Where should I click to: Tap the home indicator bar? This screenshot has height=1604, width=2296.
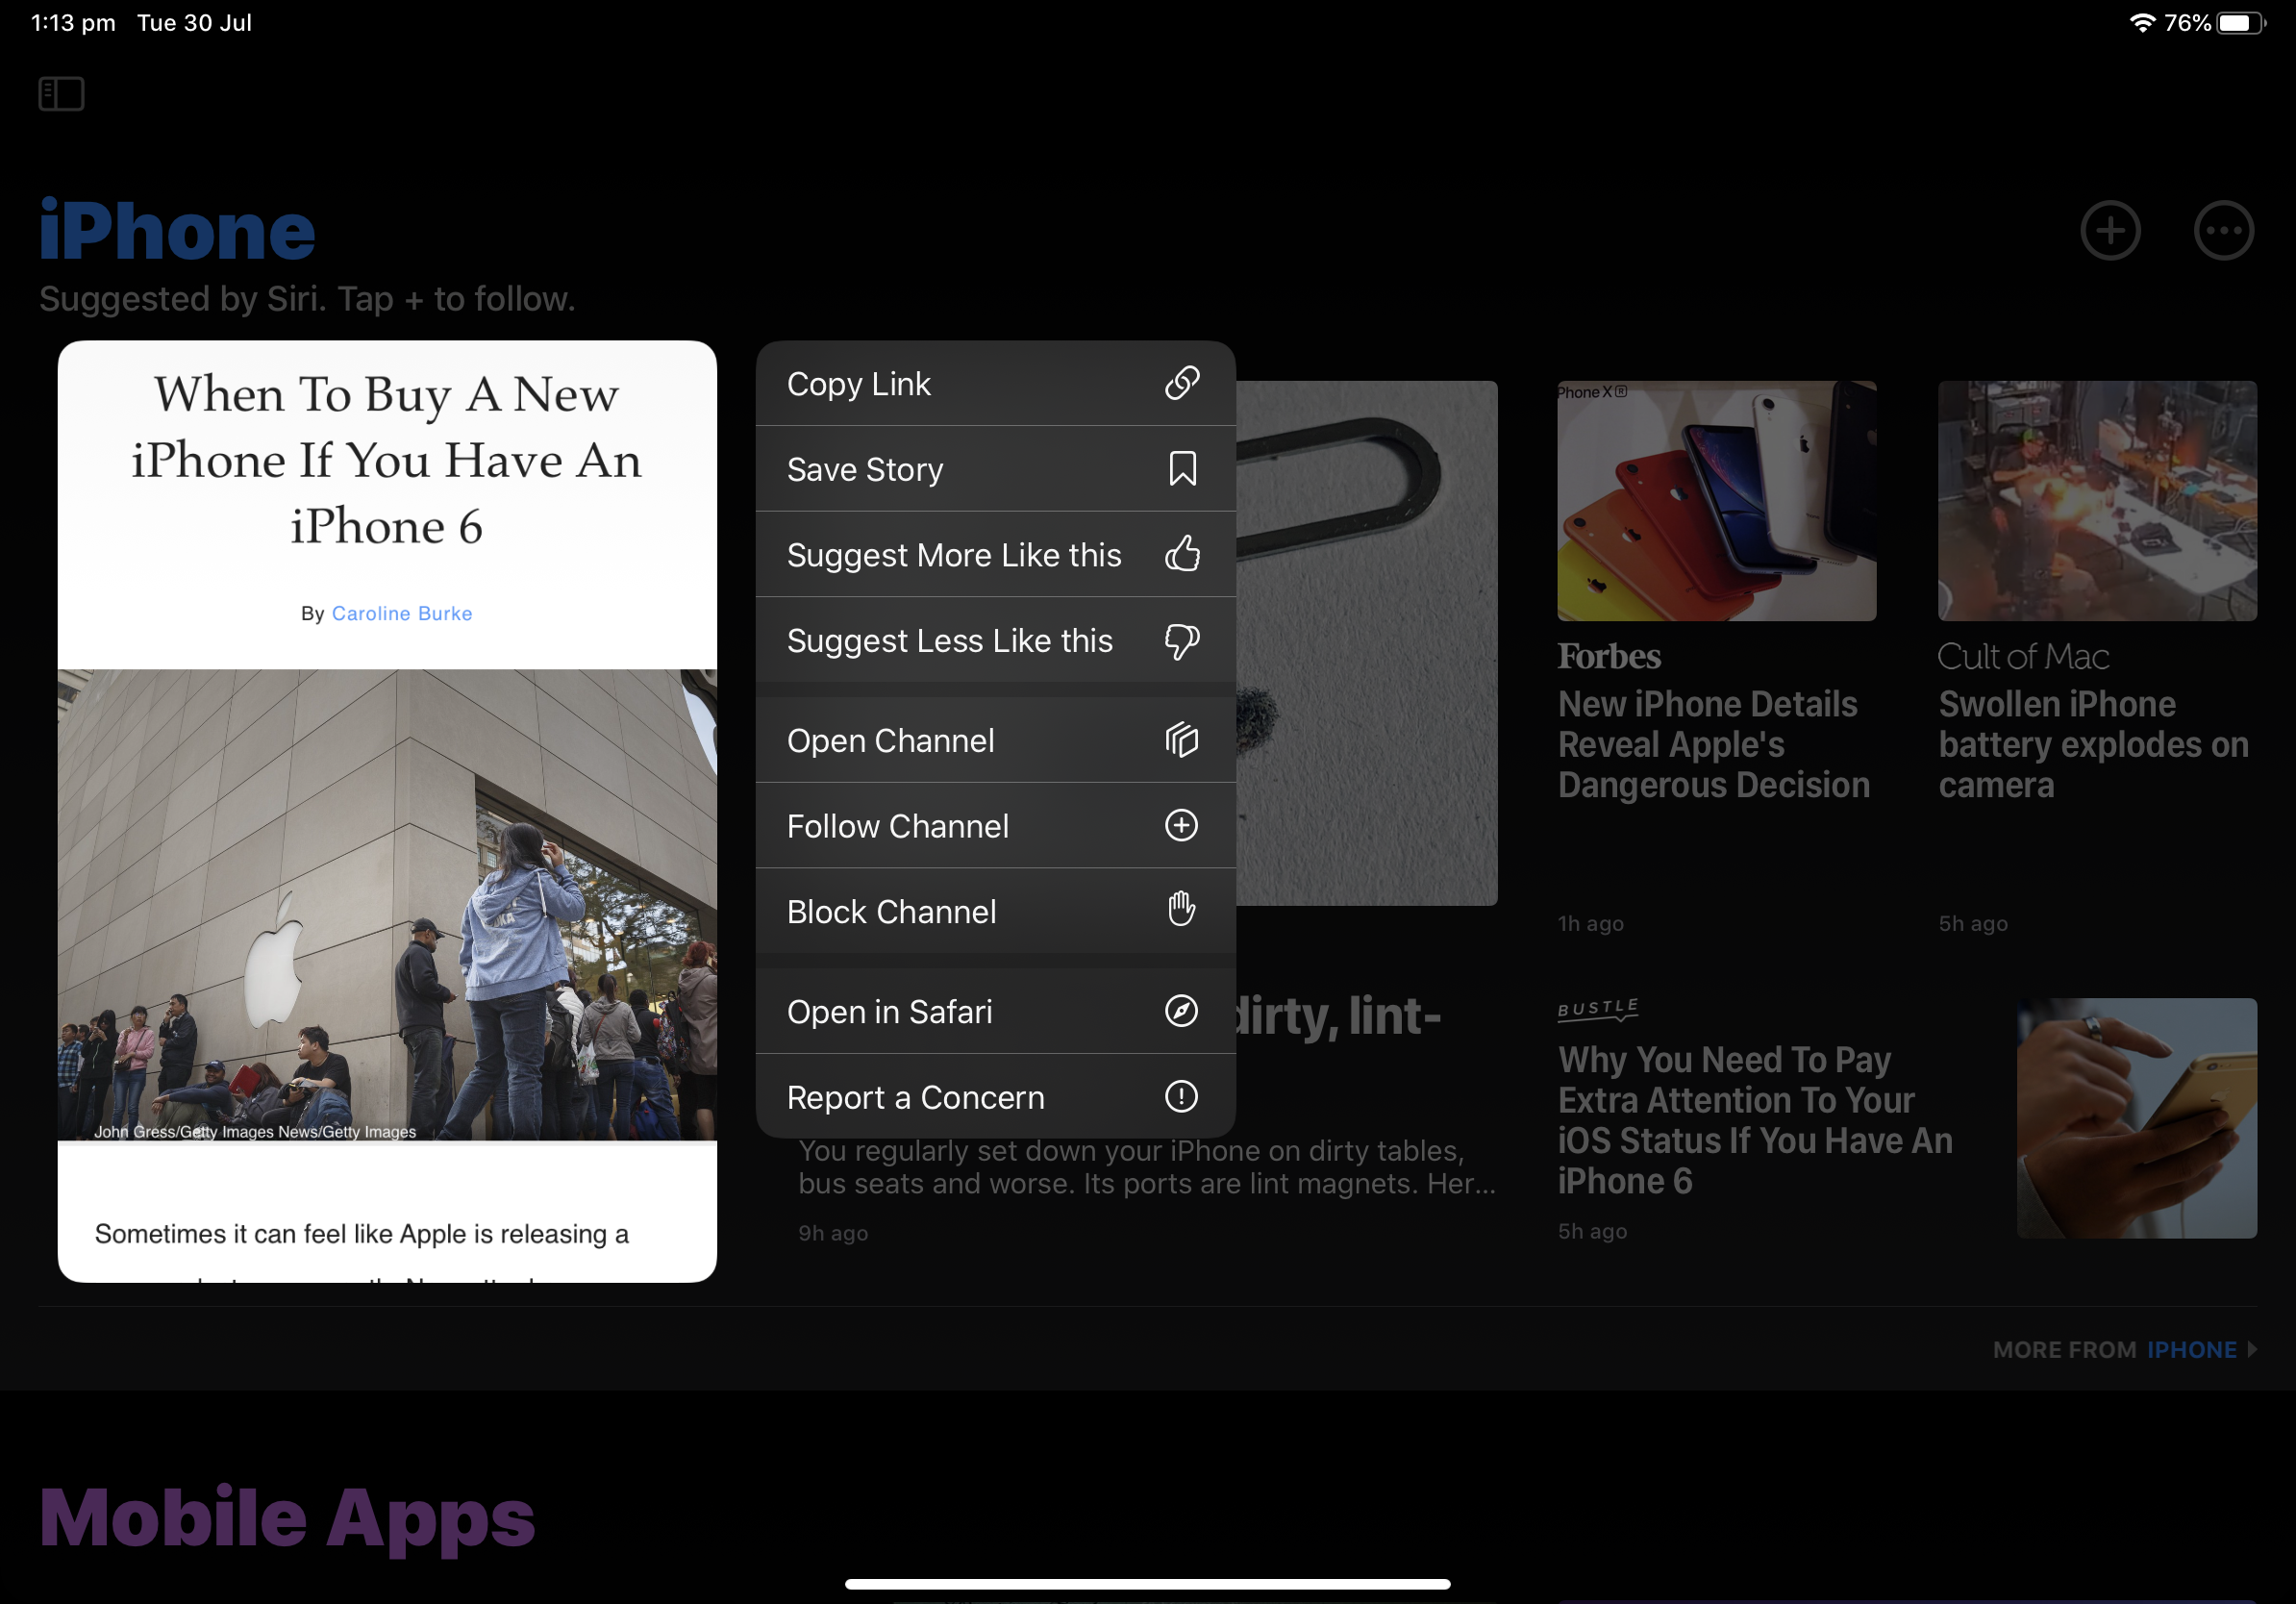tap(1147, 1584)
